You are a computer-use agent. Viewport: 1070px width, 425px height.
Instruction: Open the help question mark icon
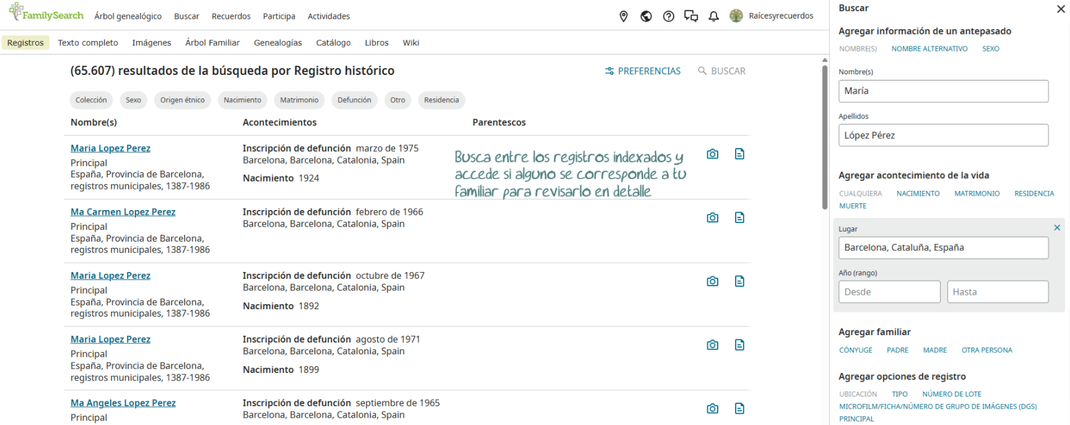[669, 16]
